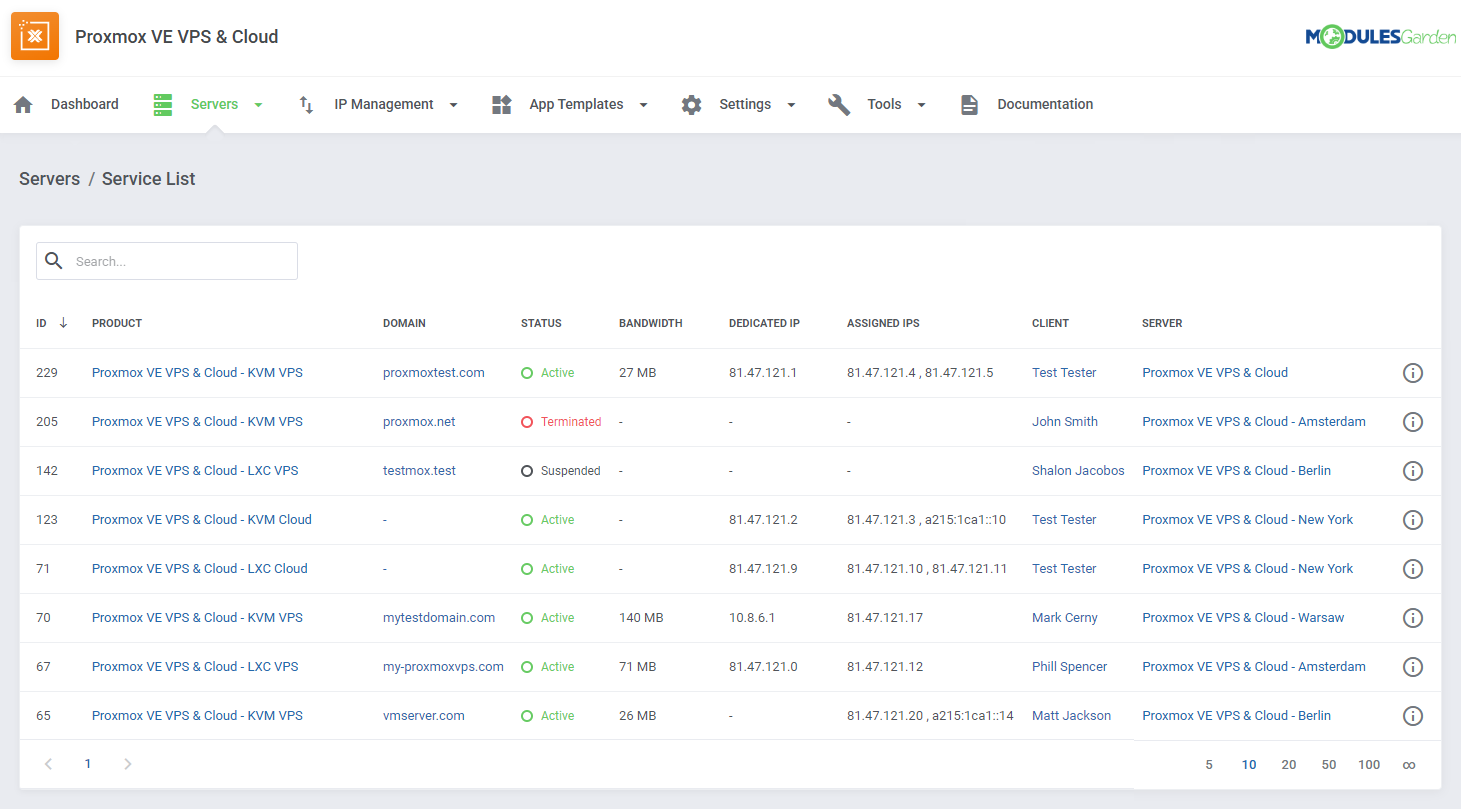Click the gear icon next to Settings
The height and width of the screenshot is (809, 1461).
tap(691, 104)
